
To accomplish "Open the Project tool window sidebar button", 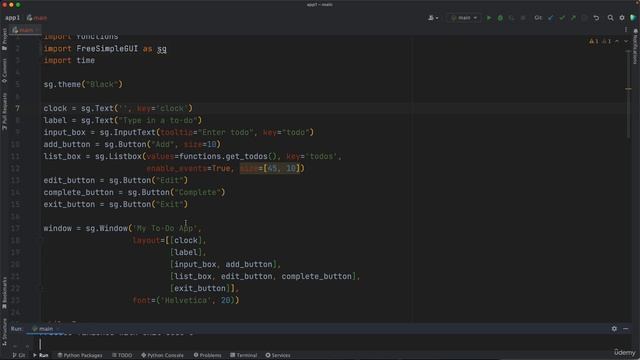I will [x=4, y=39].
